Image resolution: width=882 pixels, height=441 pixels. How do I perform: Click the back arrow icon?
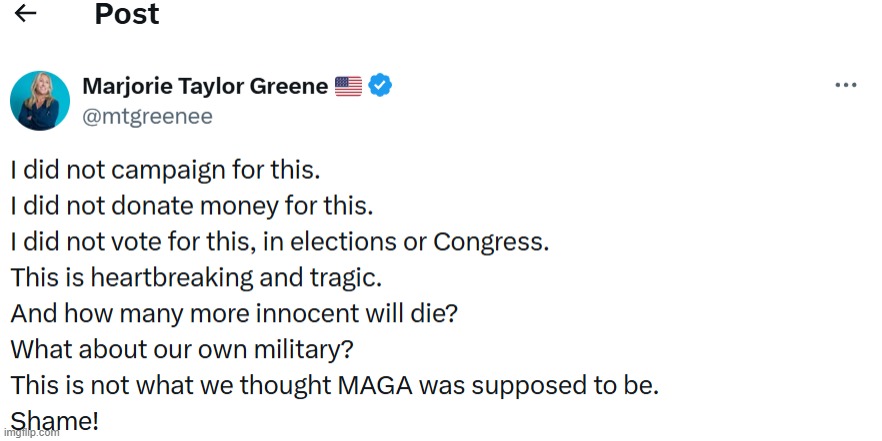click(x=26, y=14)
